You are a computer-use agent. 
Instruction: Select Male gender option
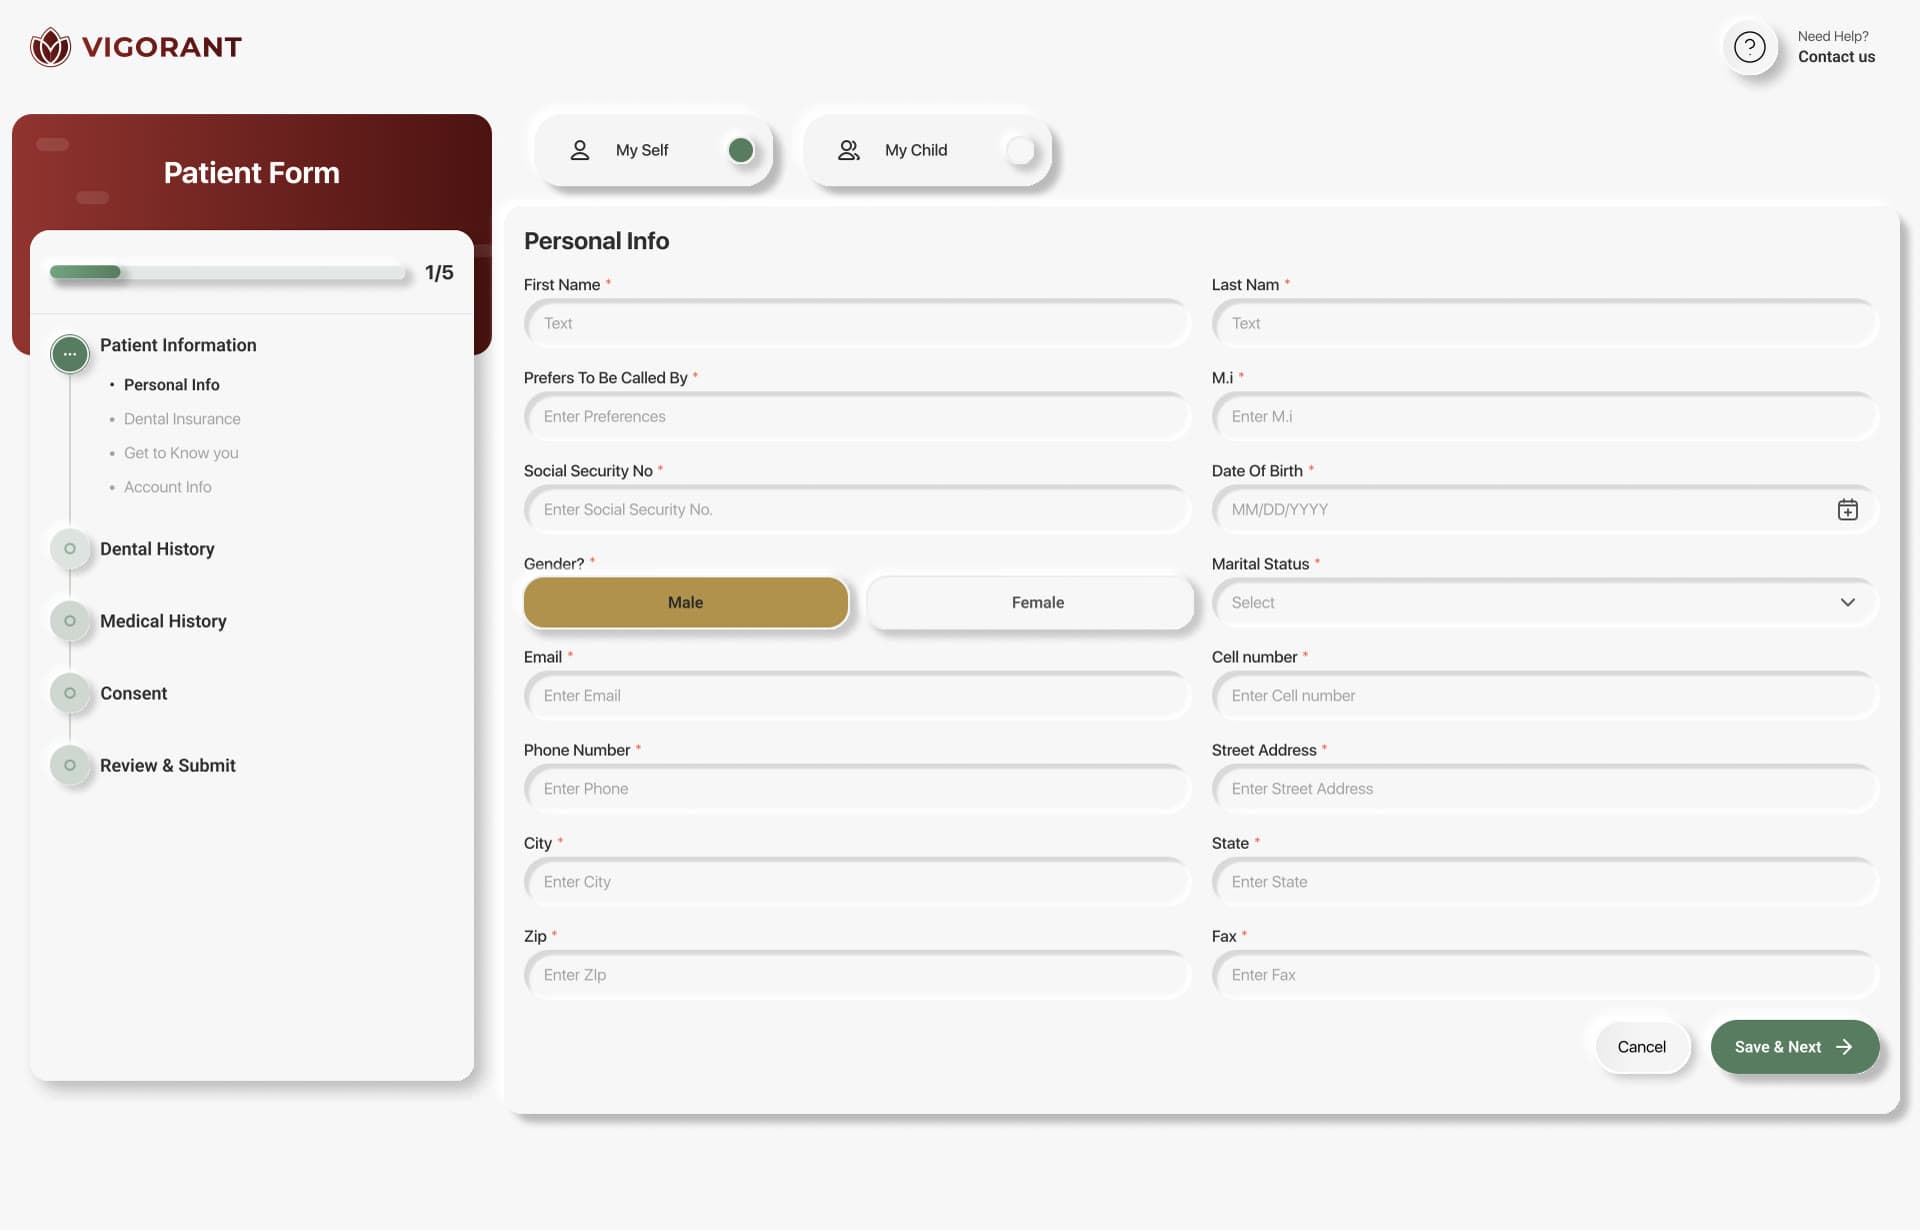[x=686, y=602]
